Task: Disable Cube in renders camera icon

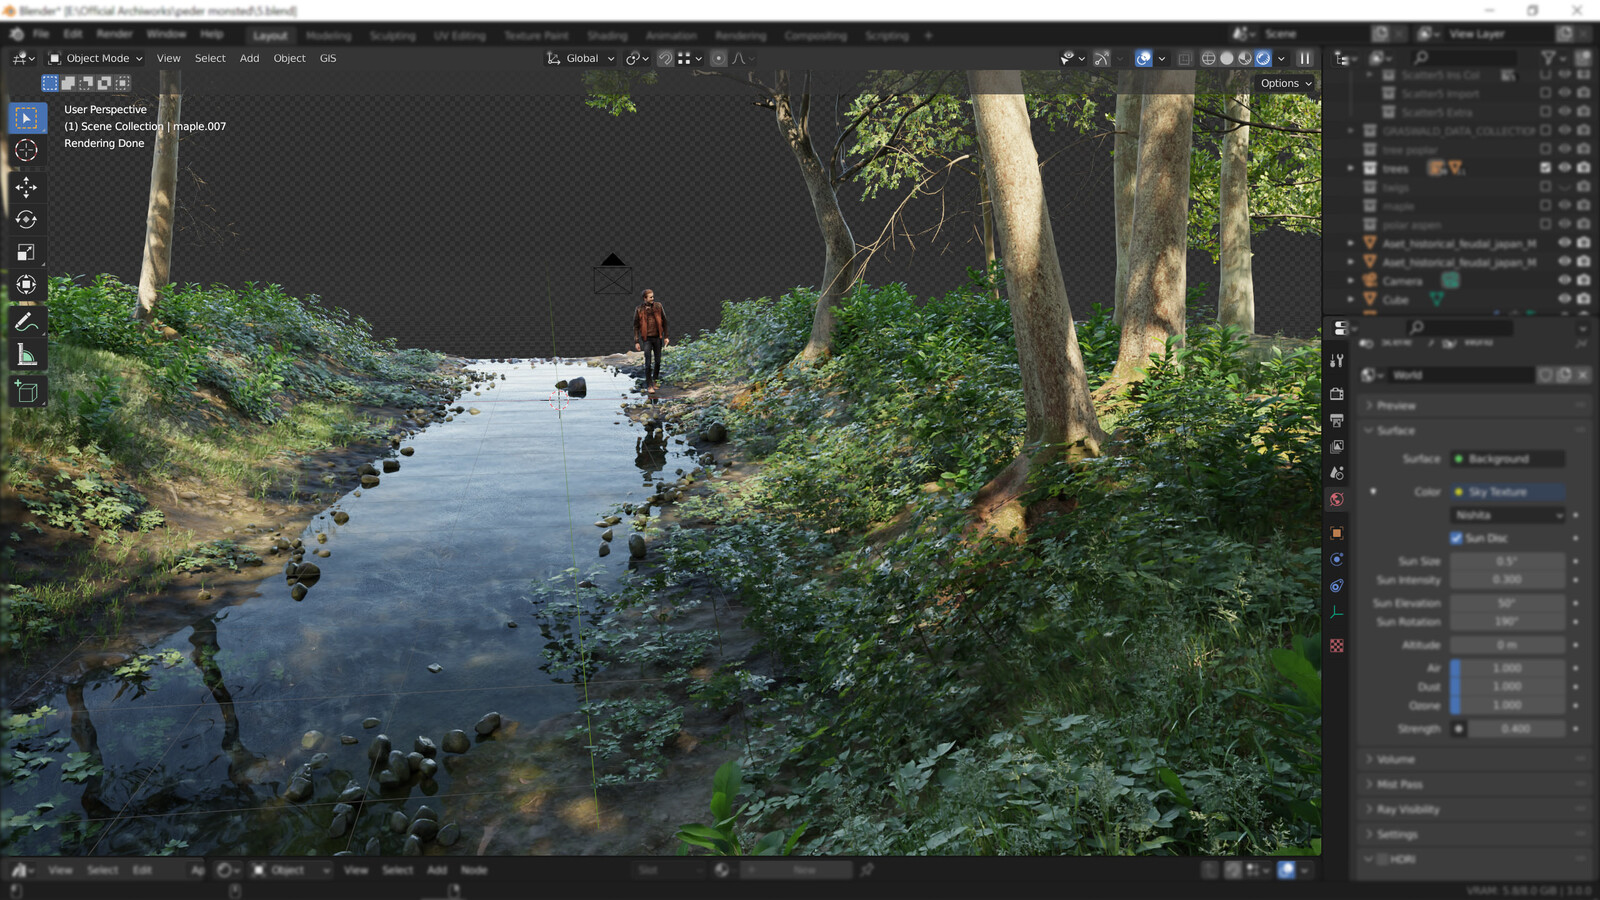Action: [1584, 299]
